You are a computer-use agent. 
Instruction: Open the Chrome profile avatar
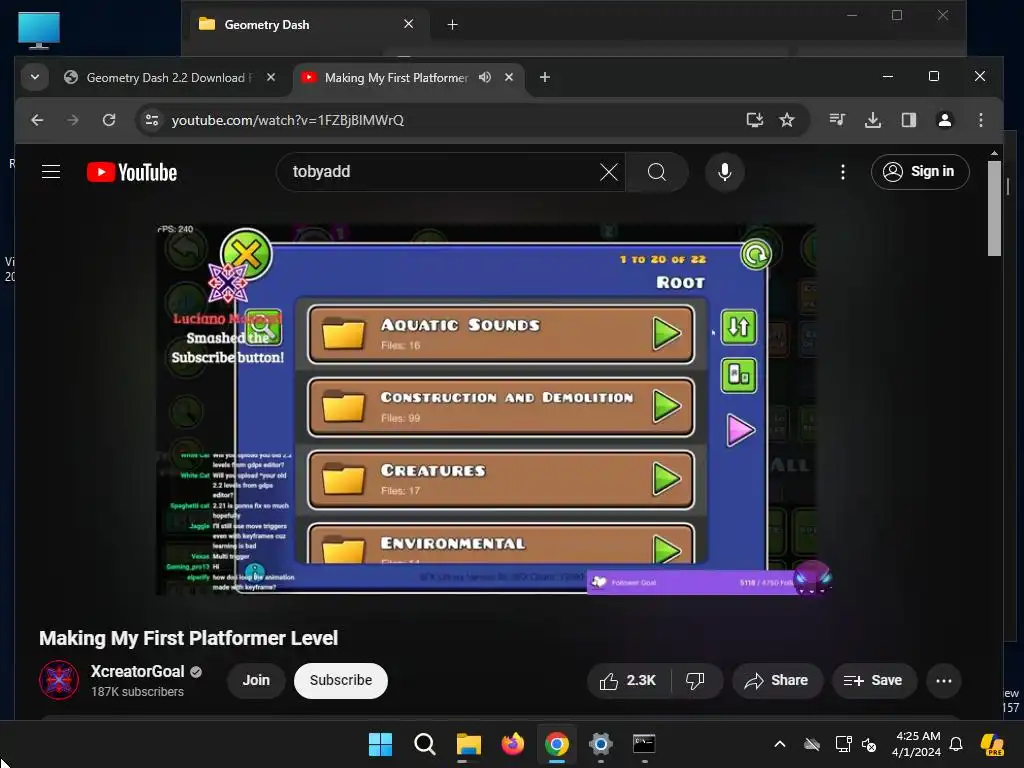[x=944, y=120]
